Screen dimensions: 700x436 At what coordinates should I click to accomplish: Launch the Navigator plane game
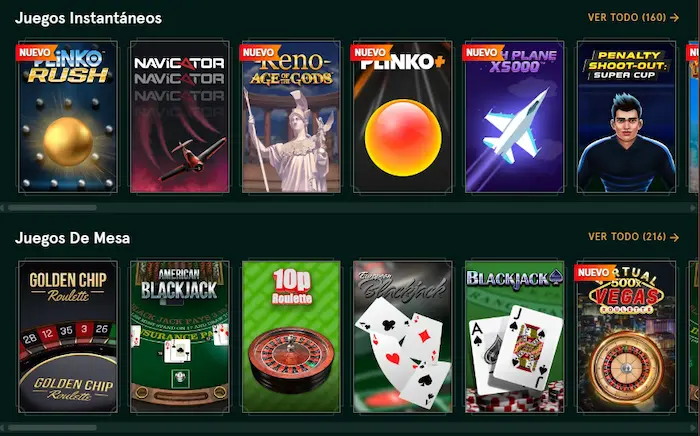tap(179, 117)
